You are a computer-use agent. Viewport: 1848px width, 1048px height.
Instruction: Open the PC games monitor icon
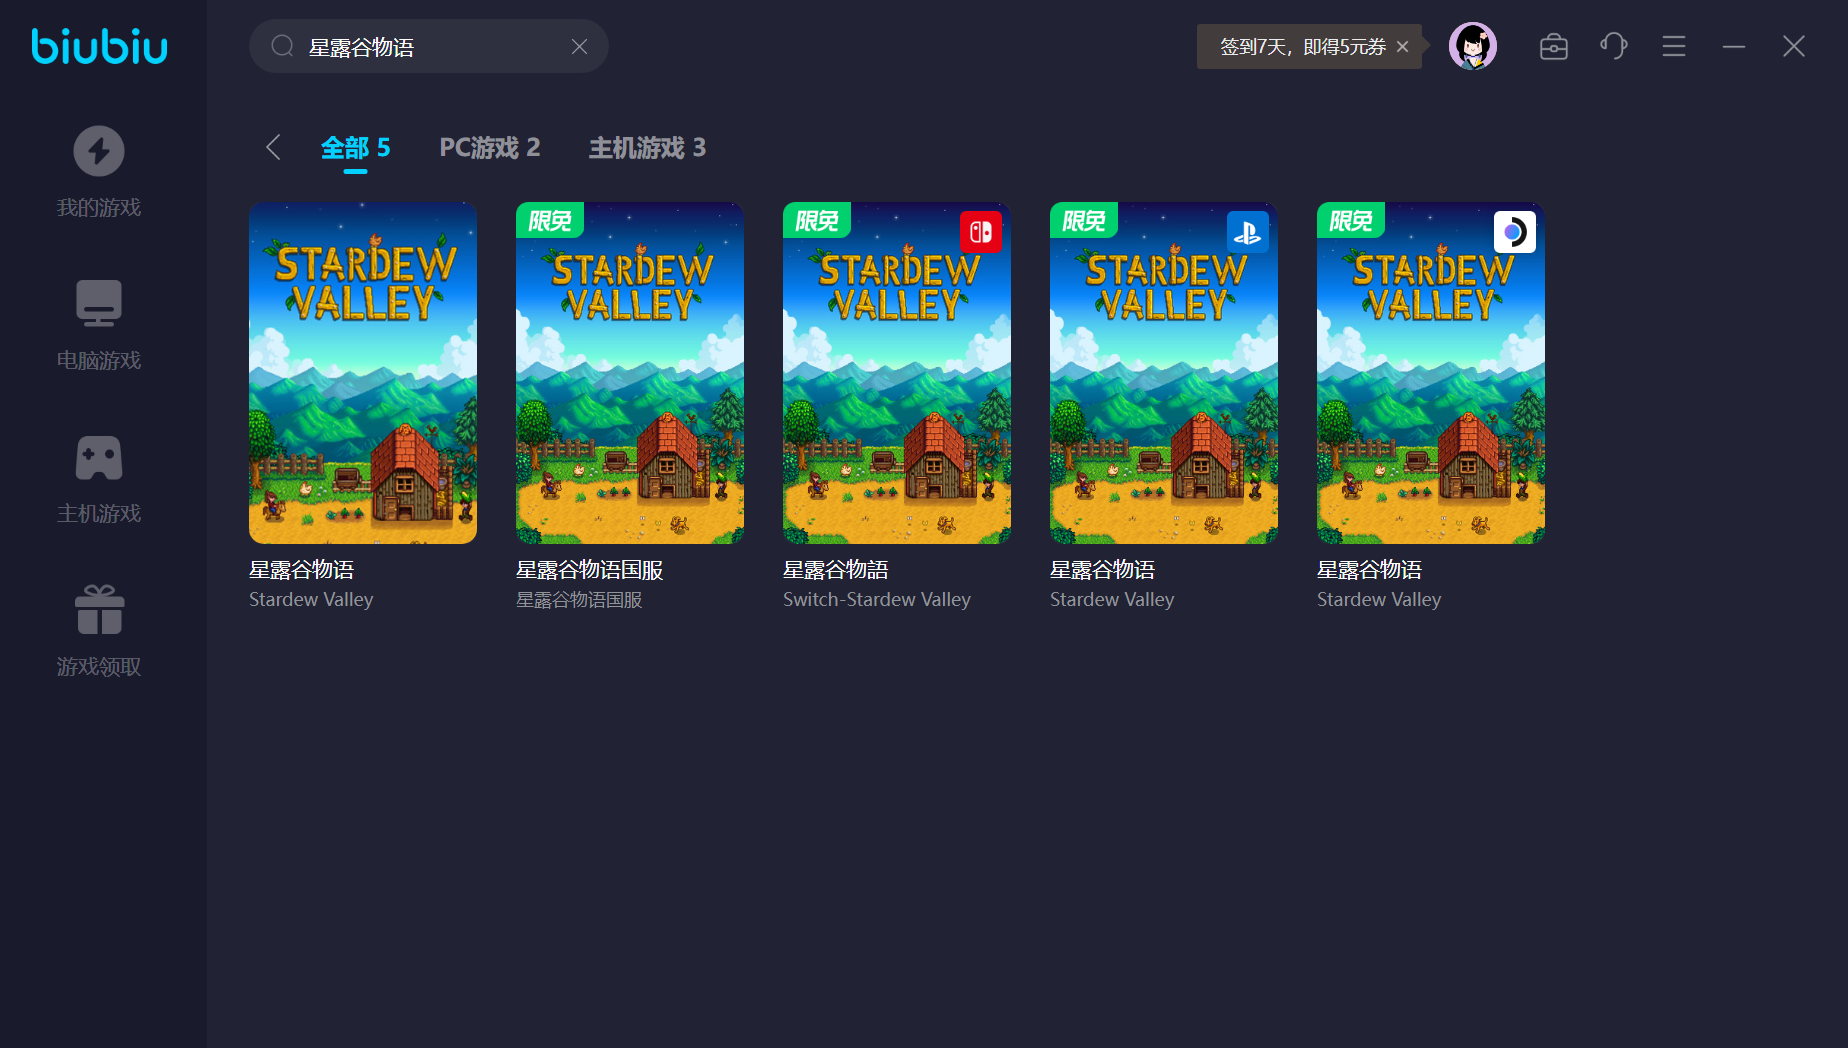[x=99, y=303]
